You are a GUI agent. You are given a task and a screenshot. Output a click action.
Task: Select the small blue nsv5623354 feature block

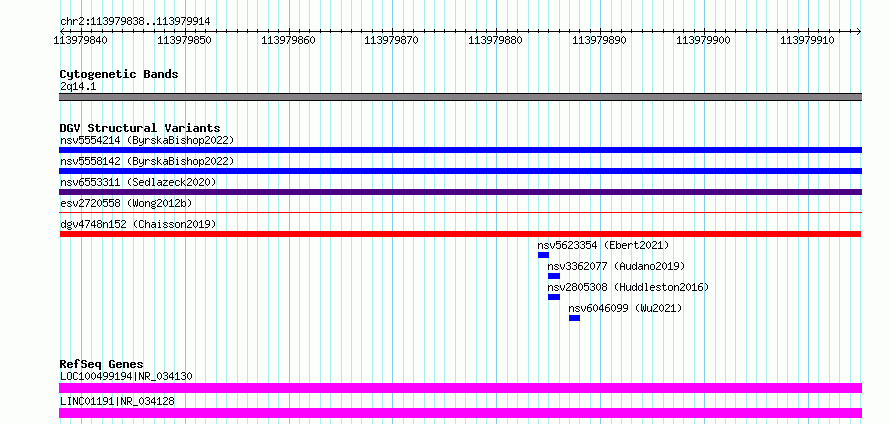pos(543,255)
